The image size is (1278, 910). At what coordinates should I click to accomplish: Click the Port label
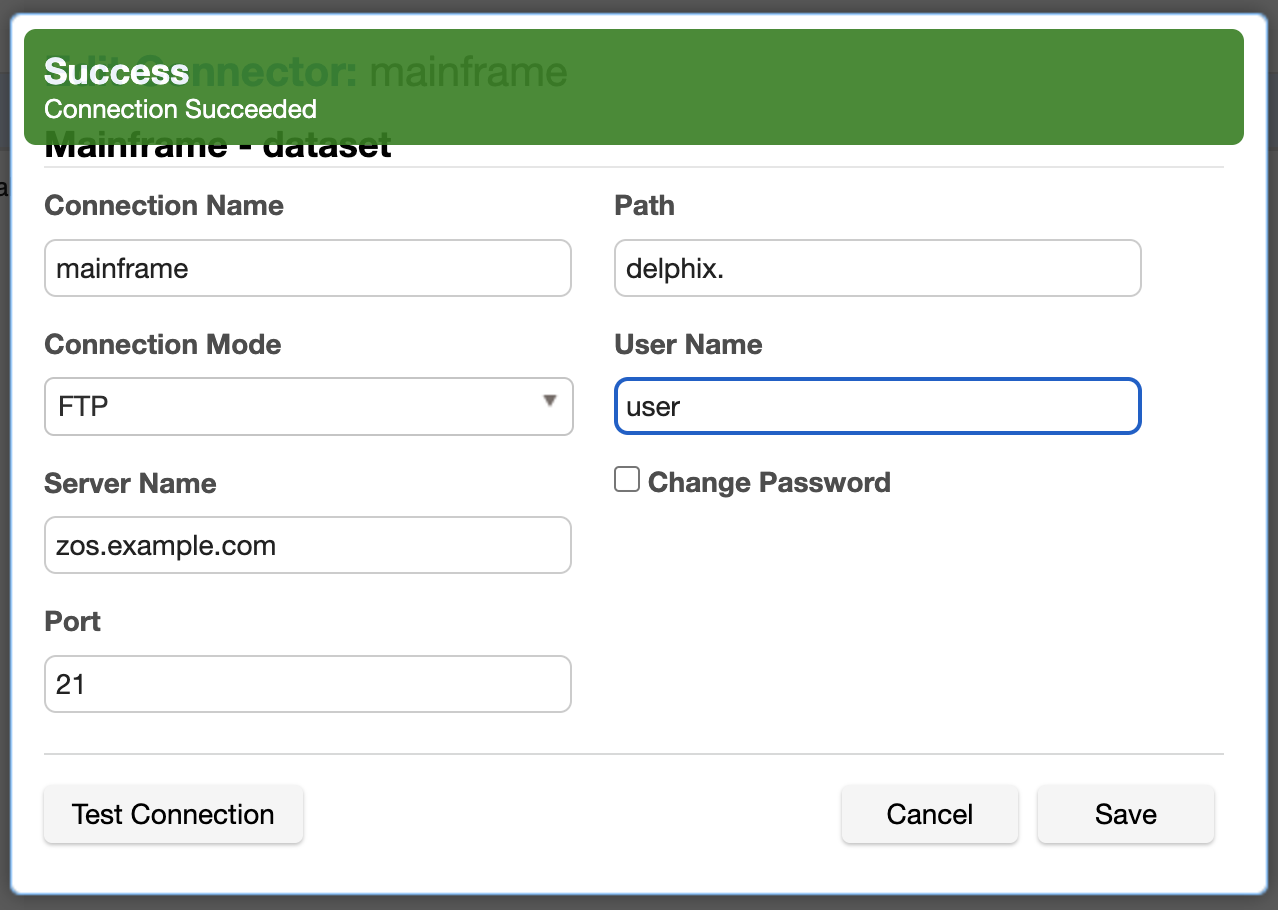(73, 622)
